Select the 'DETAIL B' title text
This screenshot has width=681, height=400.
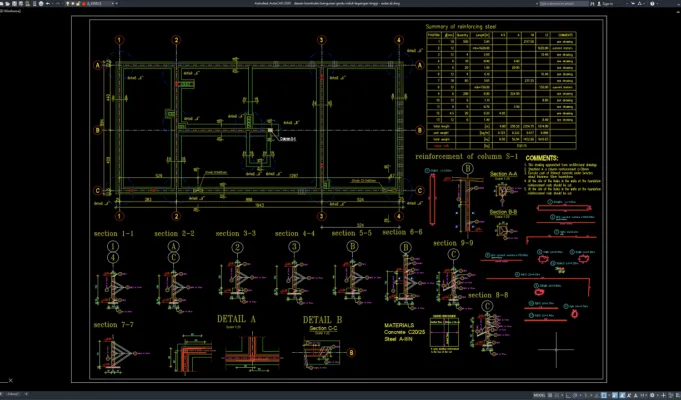(x=322, y=320)
